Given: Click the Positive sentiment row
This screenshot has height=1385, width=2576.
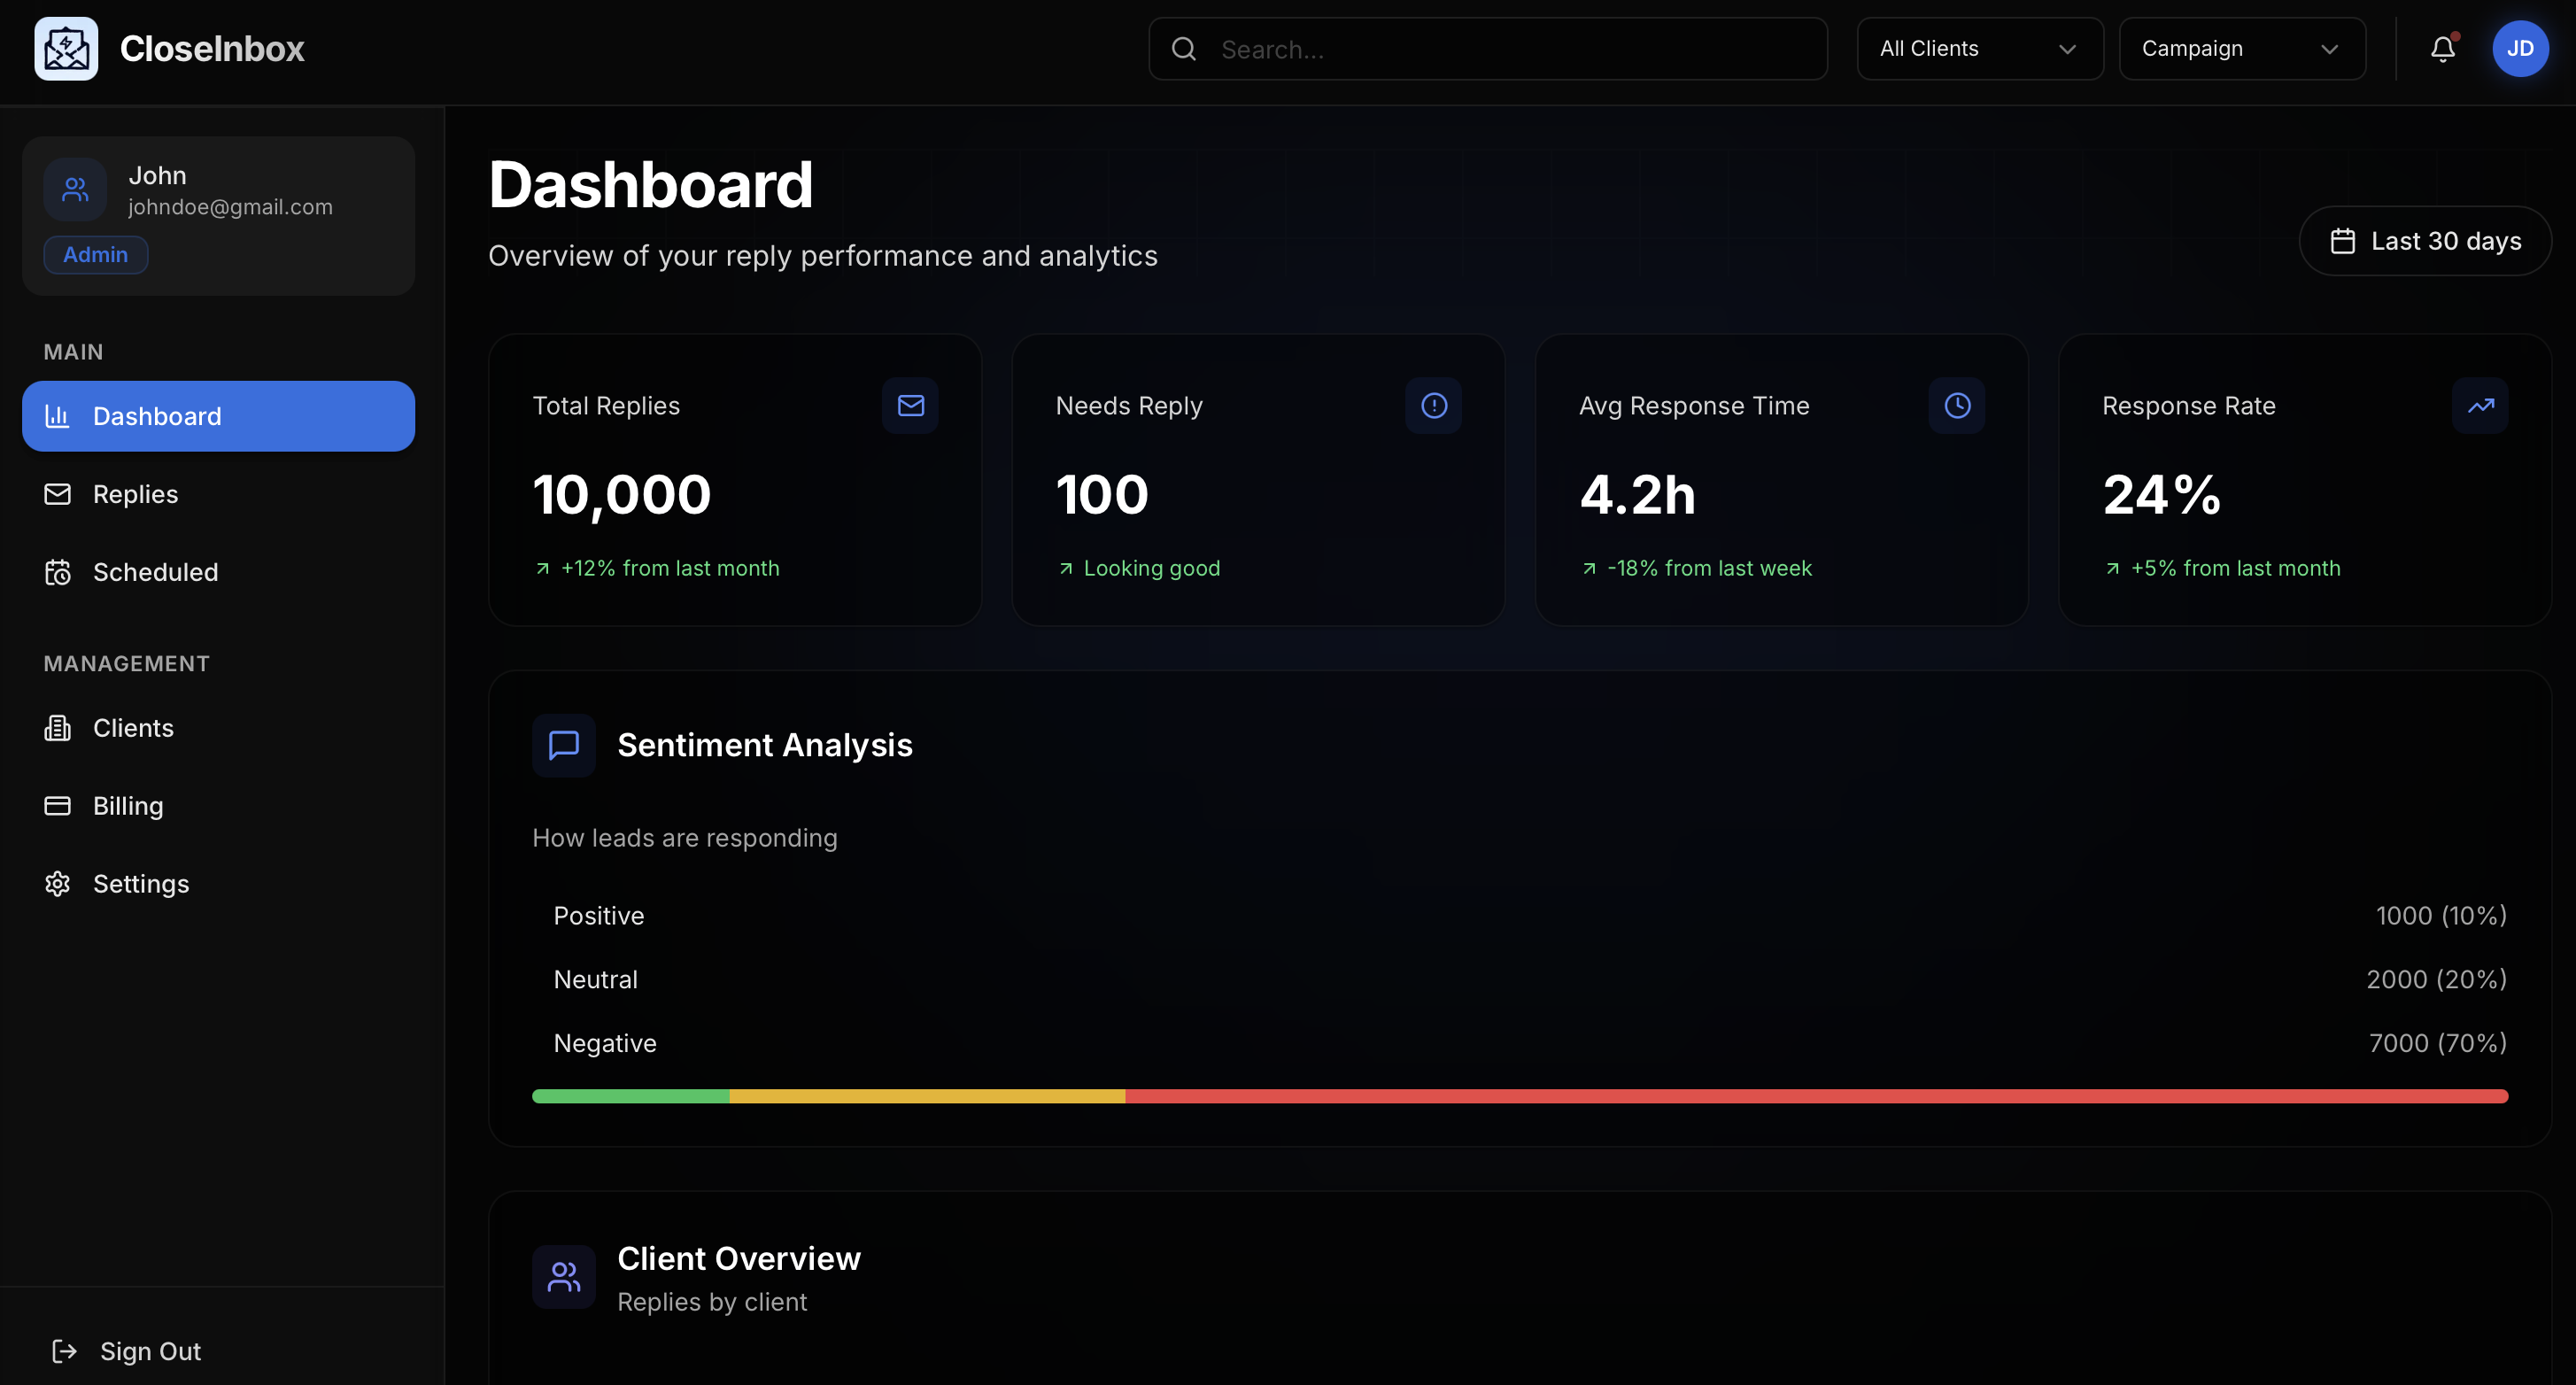Looking at the screenshot, I should click(1519, 916).
